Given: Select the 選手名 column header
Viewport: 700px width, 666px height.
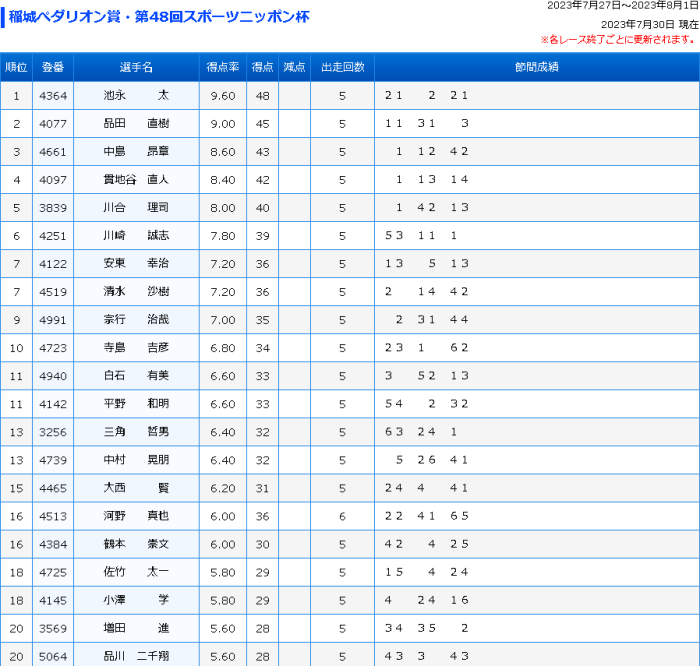Looking at the screenshot, I should coord(136,67).
